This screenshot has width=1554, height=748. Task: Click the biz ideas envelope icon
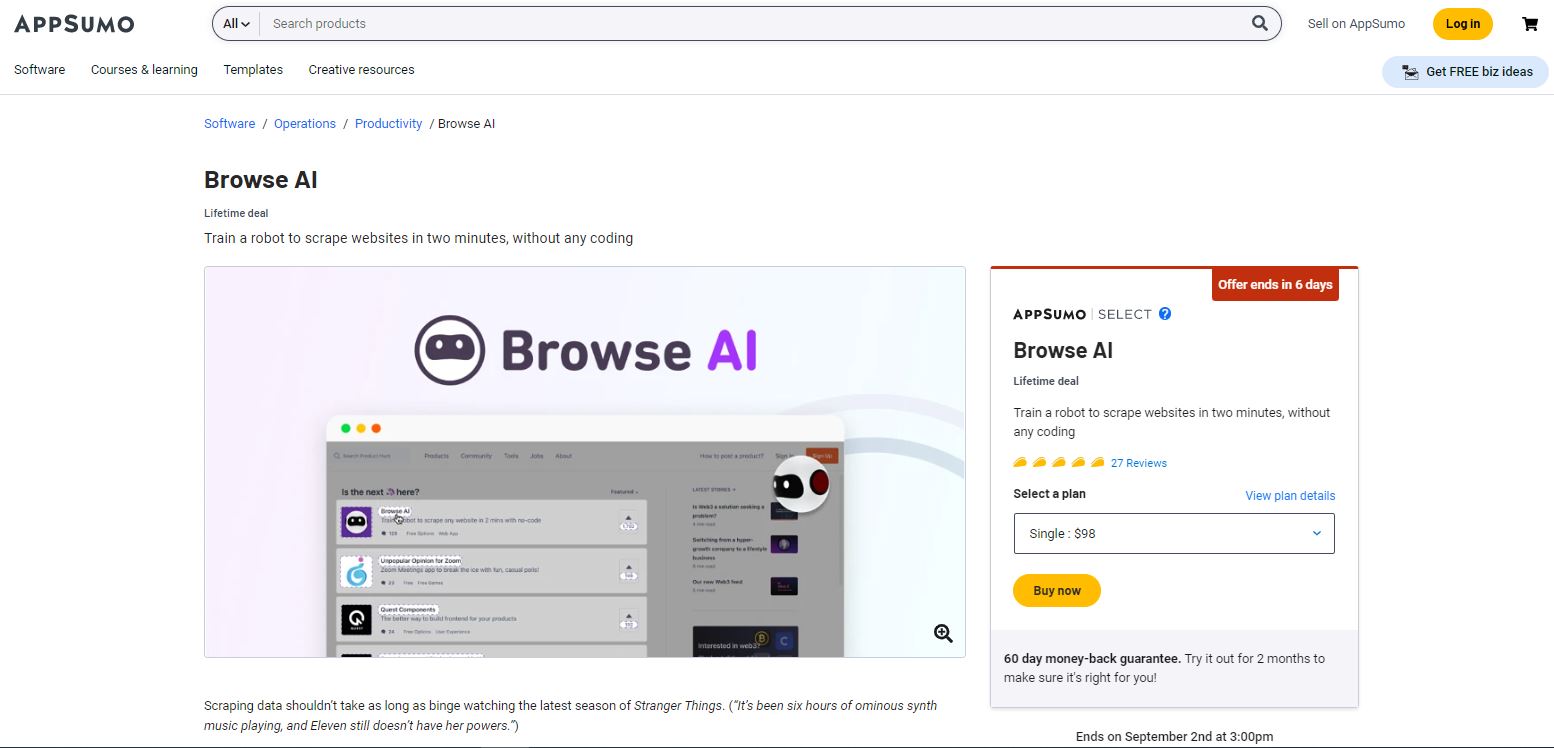(1410, 72)
